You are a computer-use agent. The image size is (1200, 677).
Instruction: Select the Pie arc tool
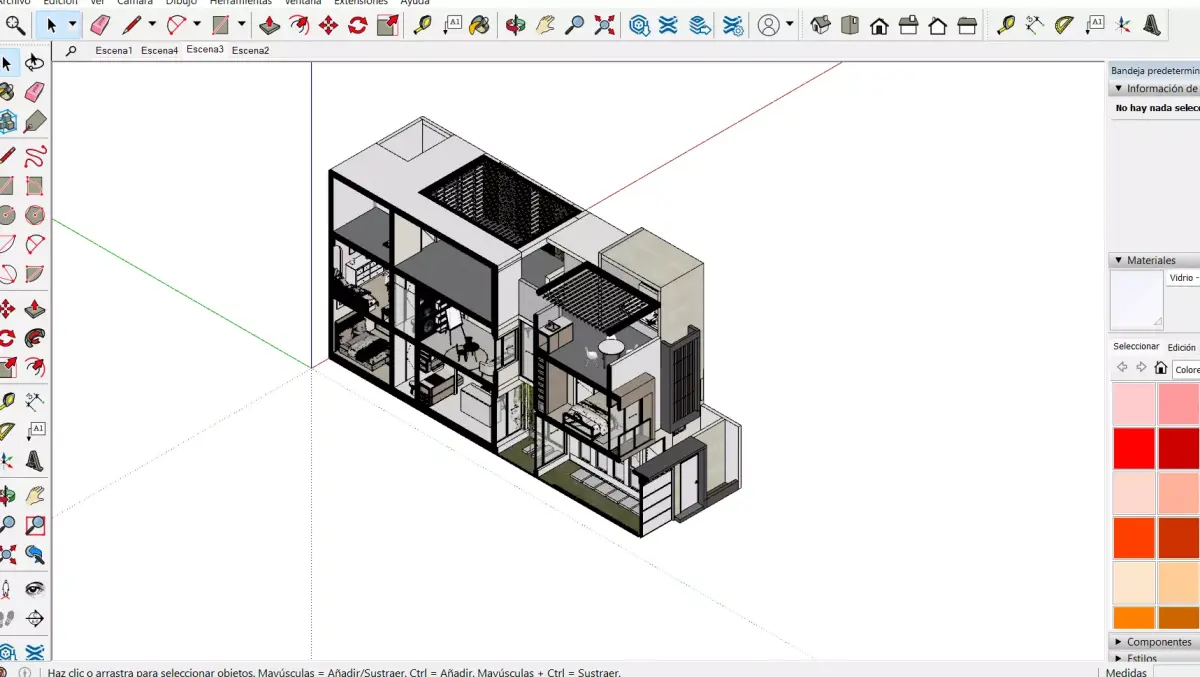[x=35, y=273]
